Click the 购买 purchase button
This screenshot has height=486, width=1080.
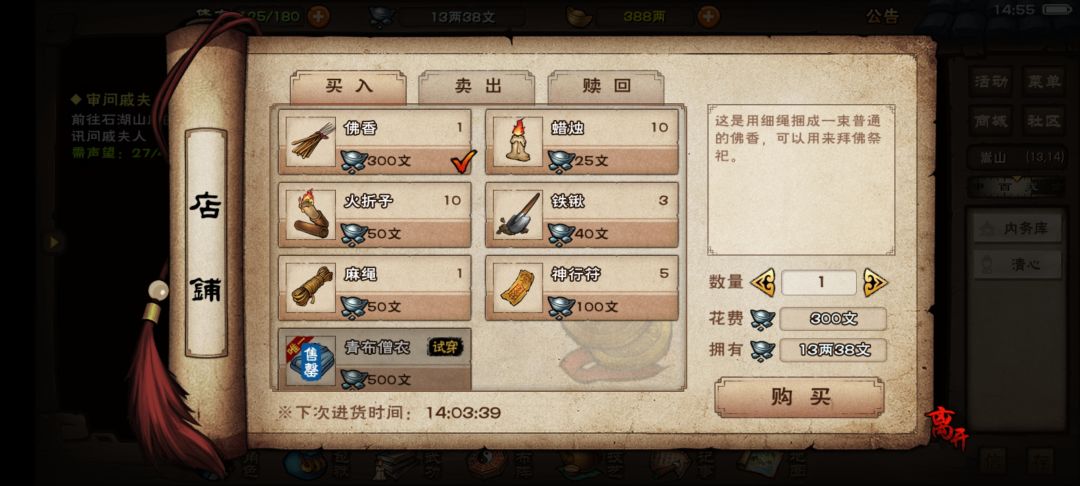point(799,397)
